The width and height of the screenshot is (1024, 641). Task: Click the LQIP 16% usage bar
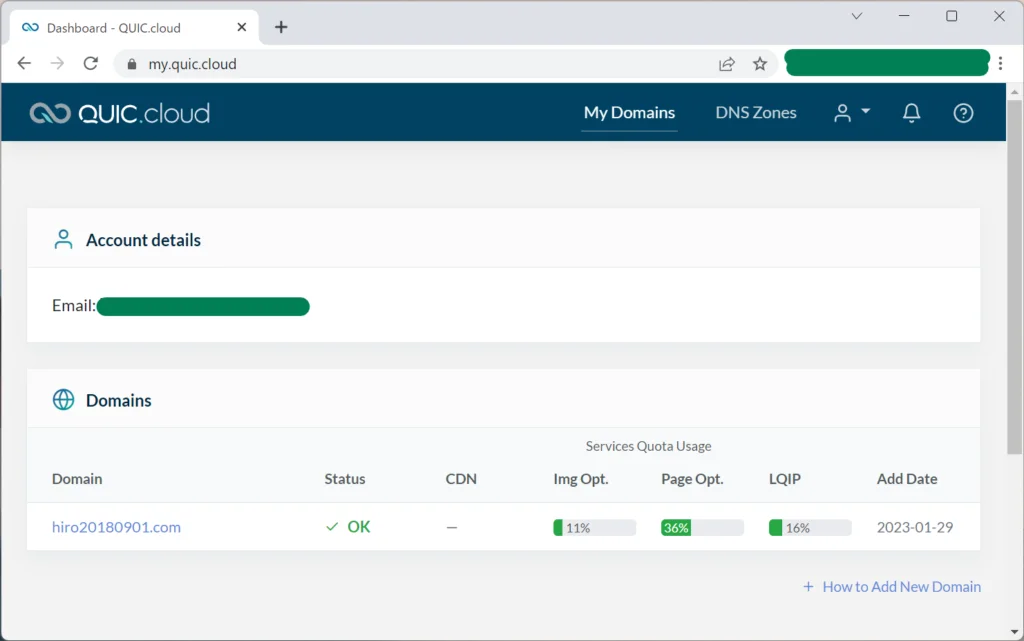click(x=810, y=527)
